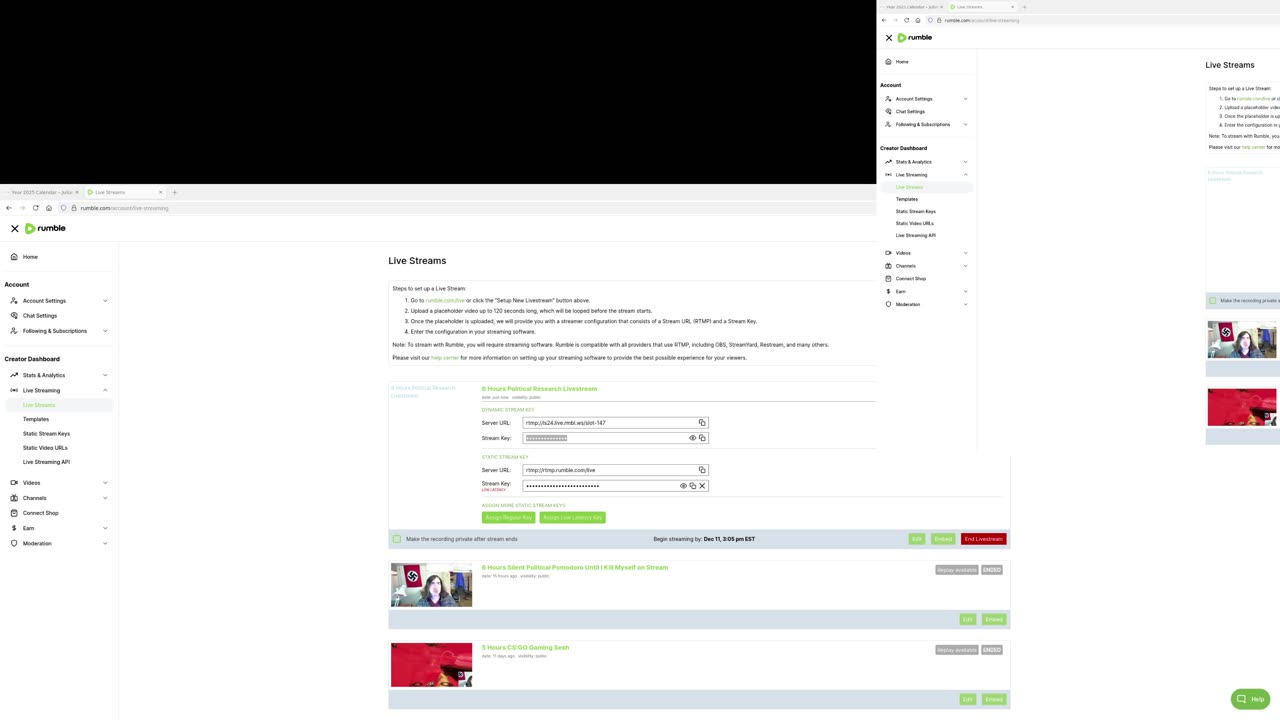Expand Channels section in main sidebar
The height and width of the screenshot is (720, 1280).
click(x=105, y=498)
